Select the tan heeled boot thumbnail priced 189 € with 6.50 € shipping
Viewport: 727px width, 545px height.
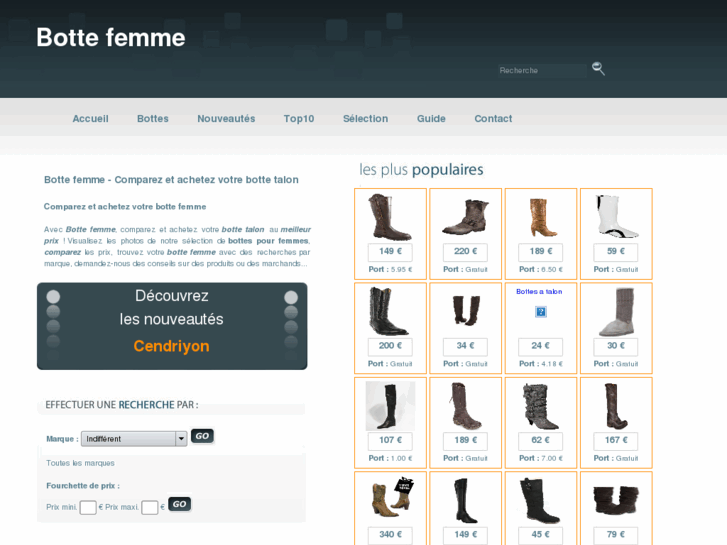click(542, 217)
